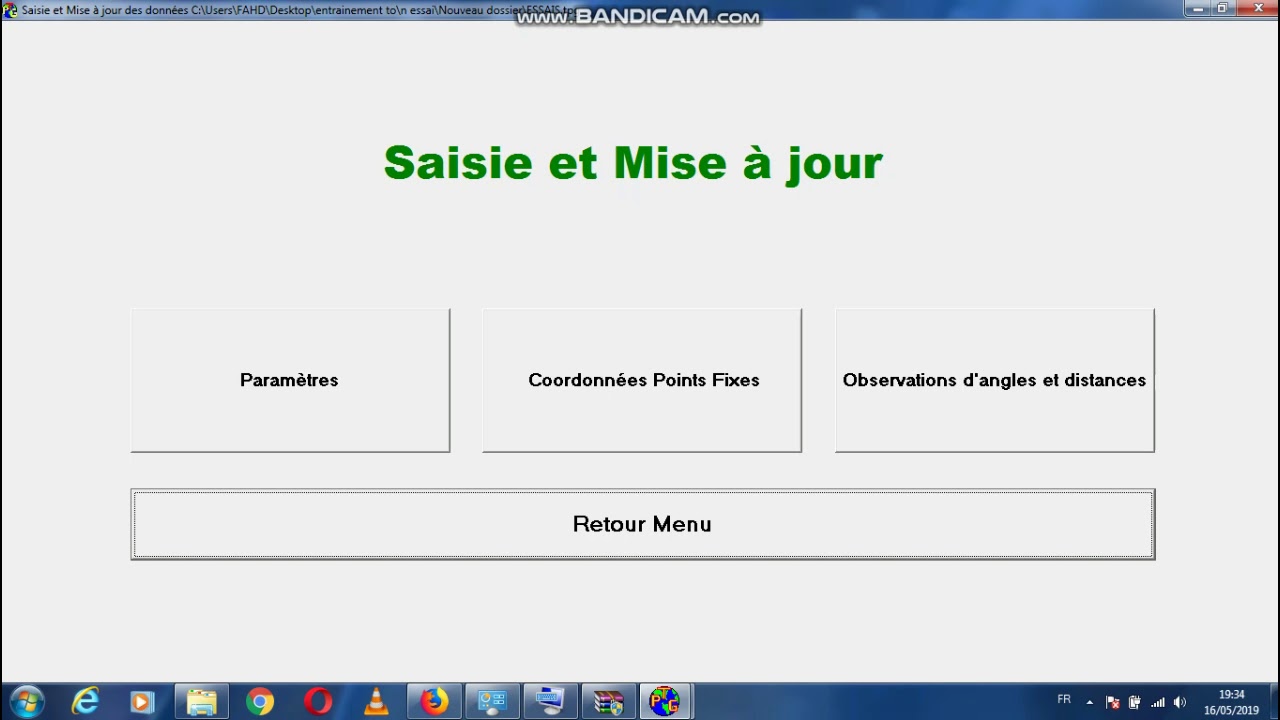Open File Explorer folder icon in taskbar
The width and height of the screenshot is (1280, 720).
point(201,702)
